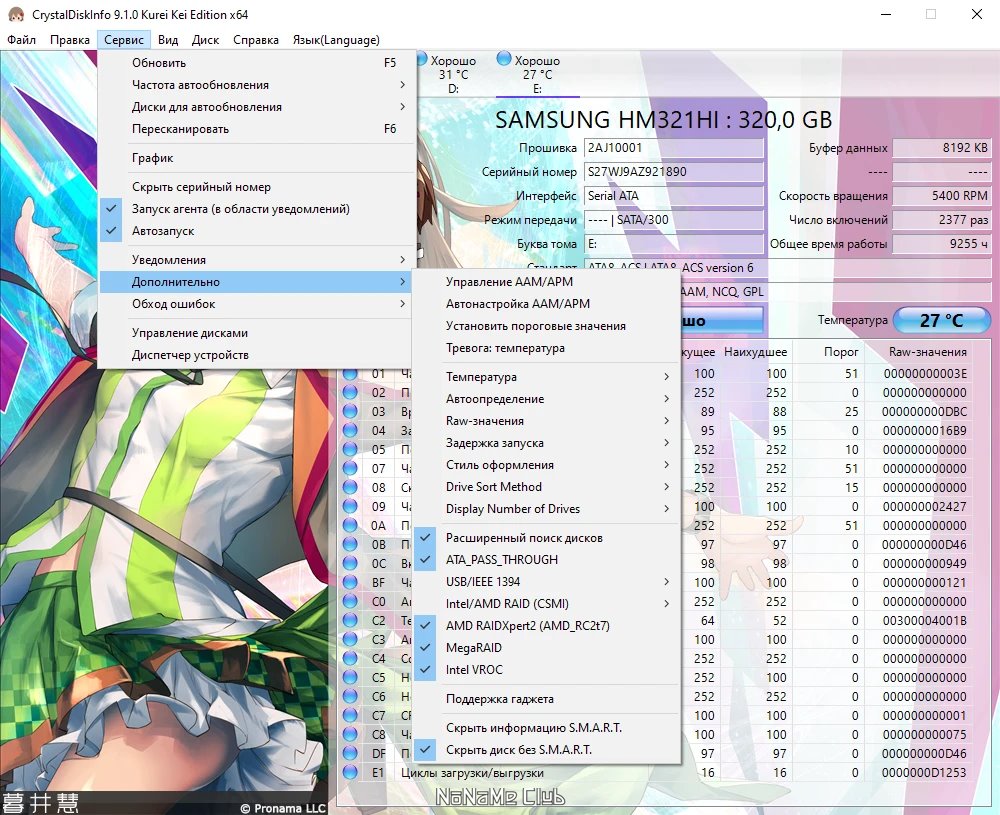1000x815 pixels.
Task: Click the CrystalDiskInfo app icon in title bar
Action: 15,14
